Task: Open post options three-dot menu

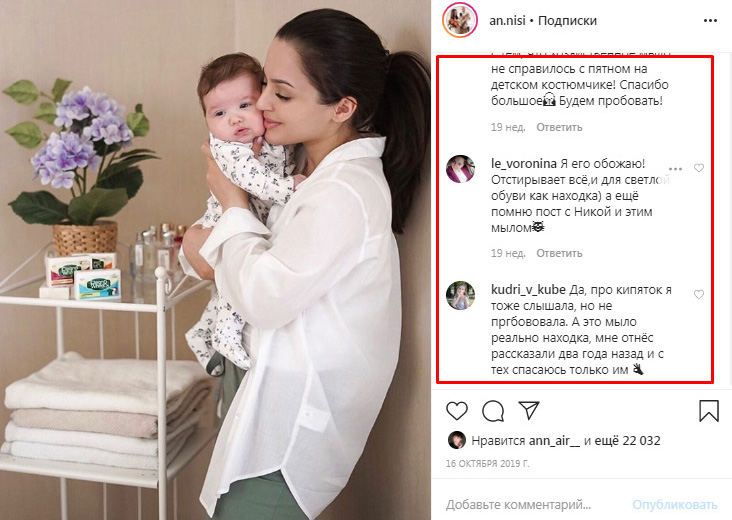Action: (x=710, y=21)
